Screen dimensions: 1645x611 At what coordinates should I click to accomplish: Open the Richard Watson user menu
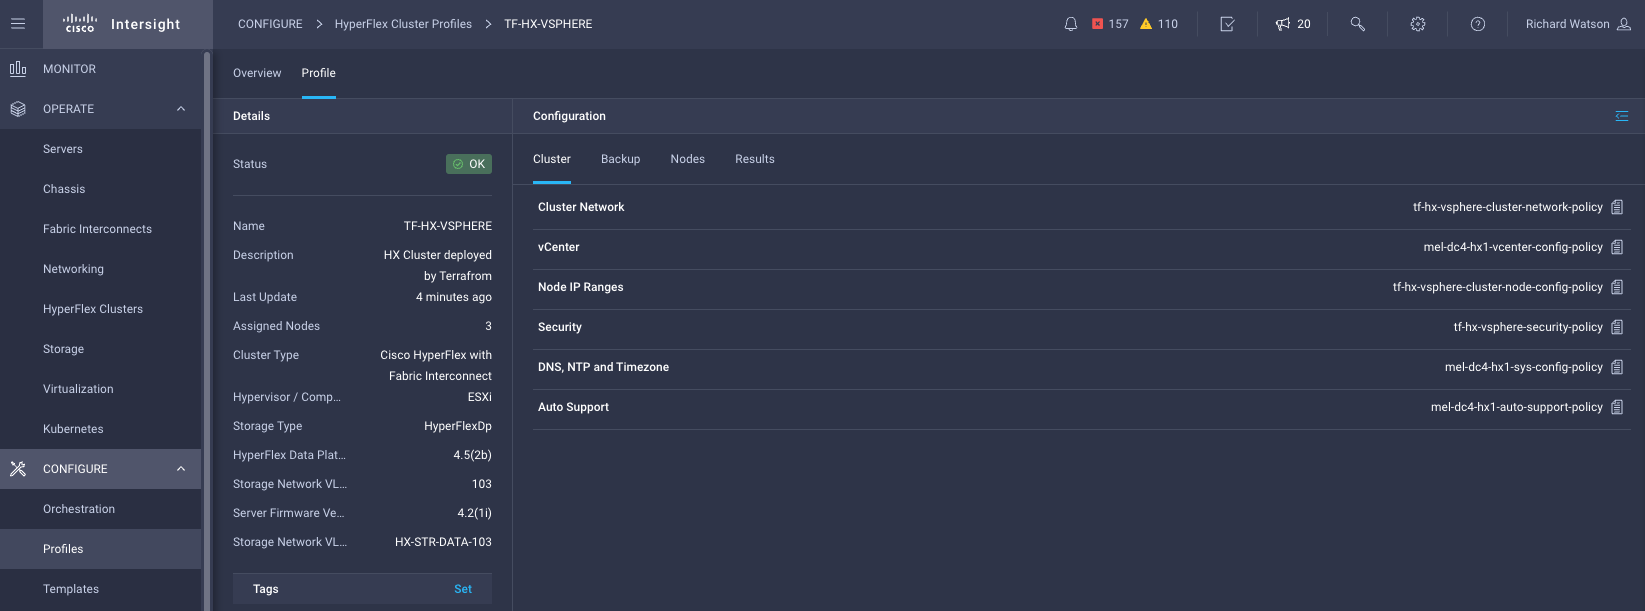coord(1578,24)
